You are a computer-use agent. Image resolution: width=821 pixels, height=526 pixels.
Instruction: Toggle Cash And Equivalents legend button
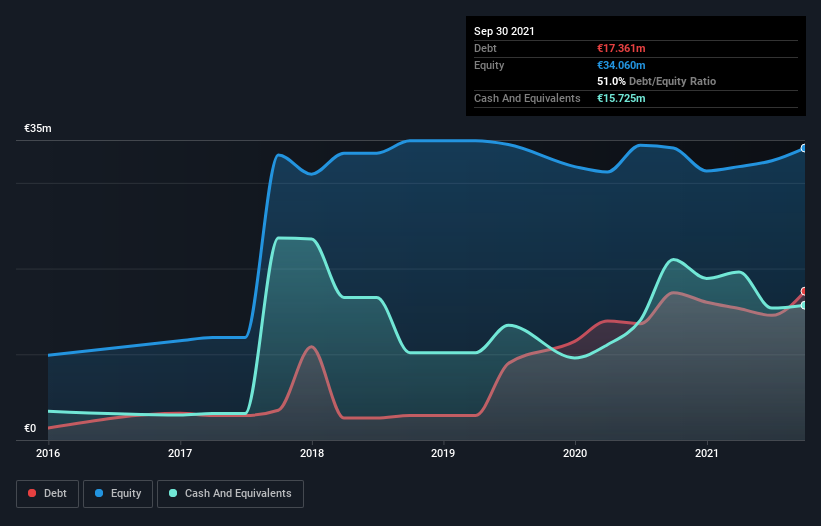coord(230,494)
